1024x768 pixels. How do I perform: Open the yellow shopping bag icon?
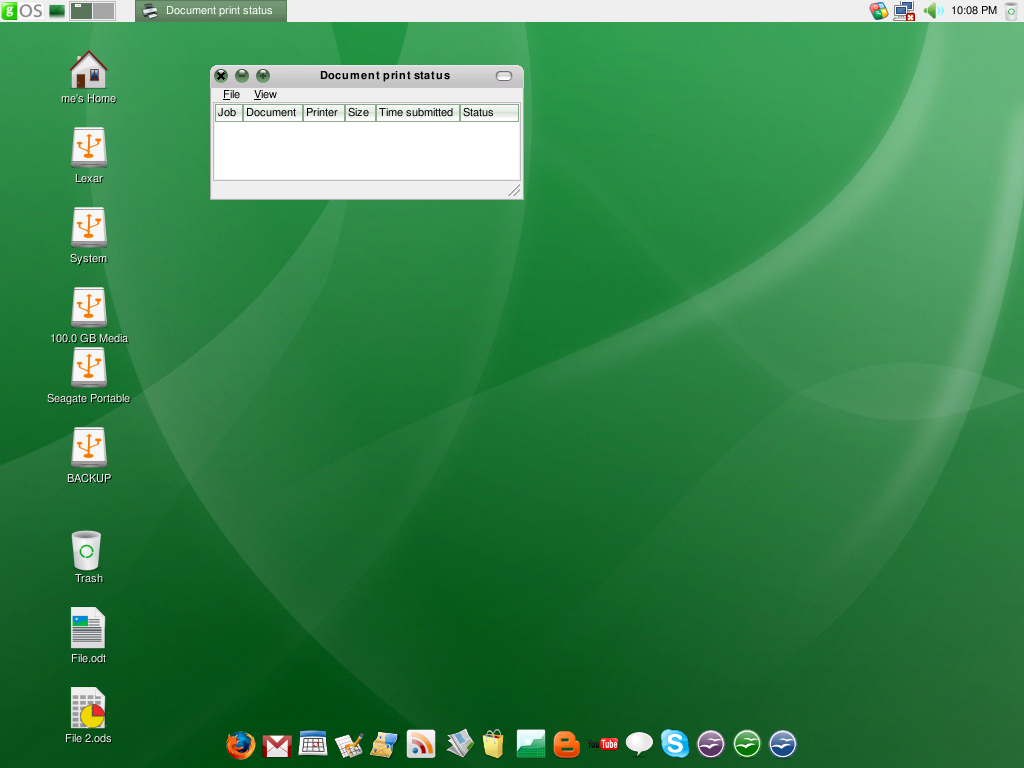pyautogui.click(x=493, y=744)
